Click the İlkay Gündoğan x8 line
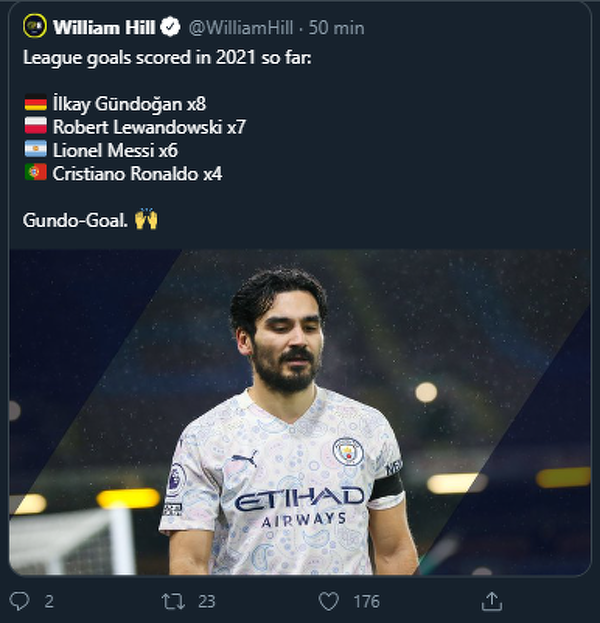 129,103
